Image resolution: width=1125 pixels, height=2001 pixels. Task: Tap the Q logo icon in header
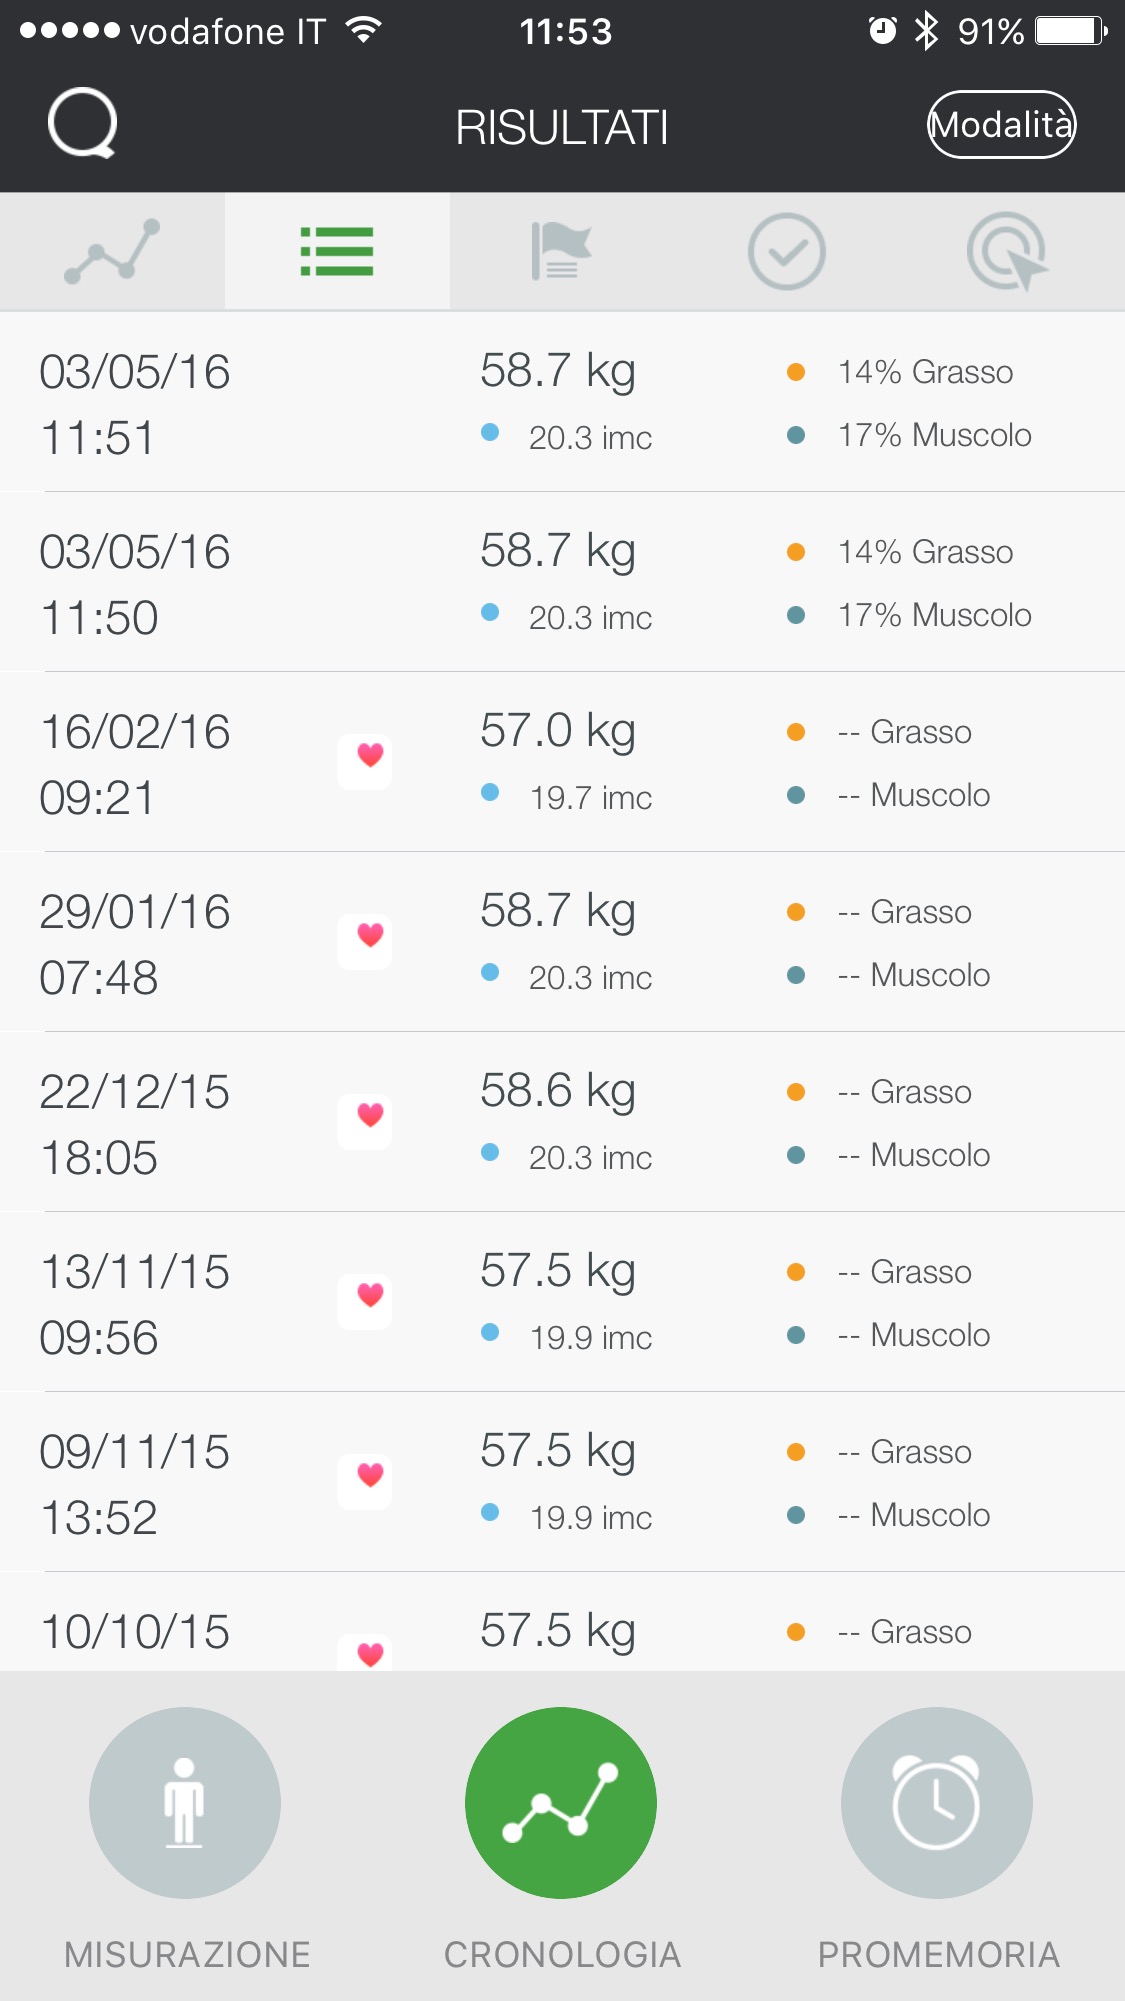tap(83, 123)
